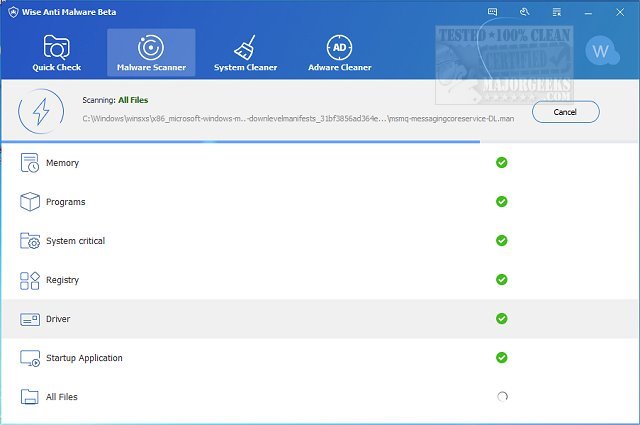Click the feedback message icon in title bar

click(493, 12)
